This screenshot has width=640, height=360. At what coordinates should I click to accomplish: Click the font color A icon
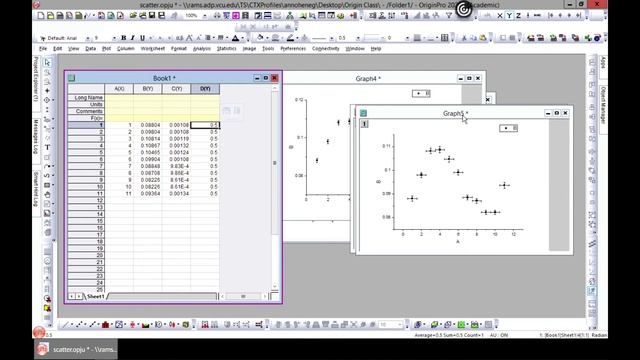tap(236, 38)
